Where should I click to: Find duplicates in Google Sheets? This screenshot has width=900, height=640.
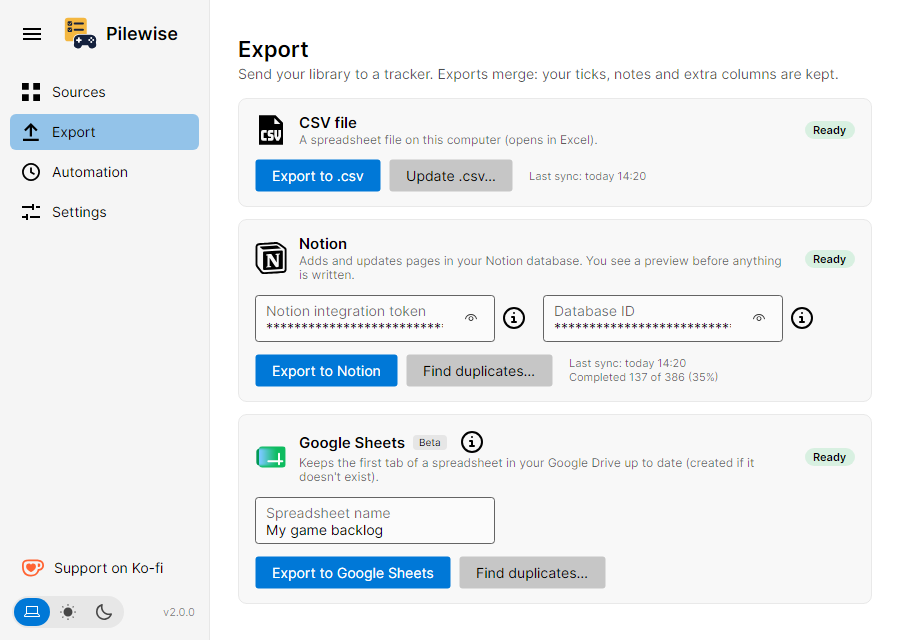pos(532,573)
